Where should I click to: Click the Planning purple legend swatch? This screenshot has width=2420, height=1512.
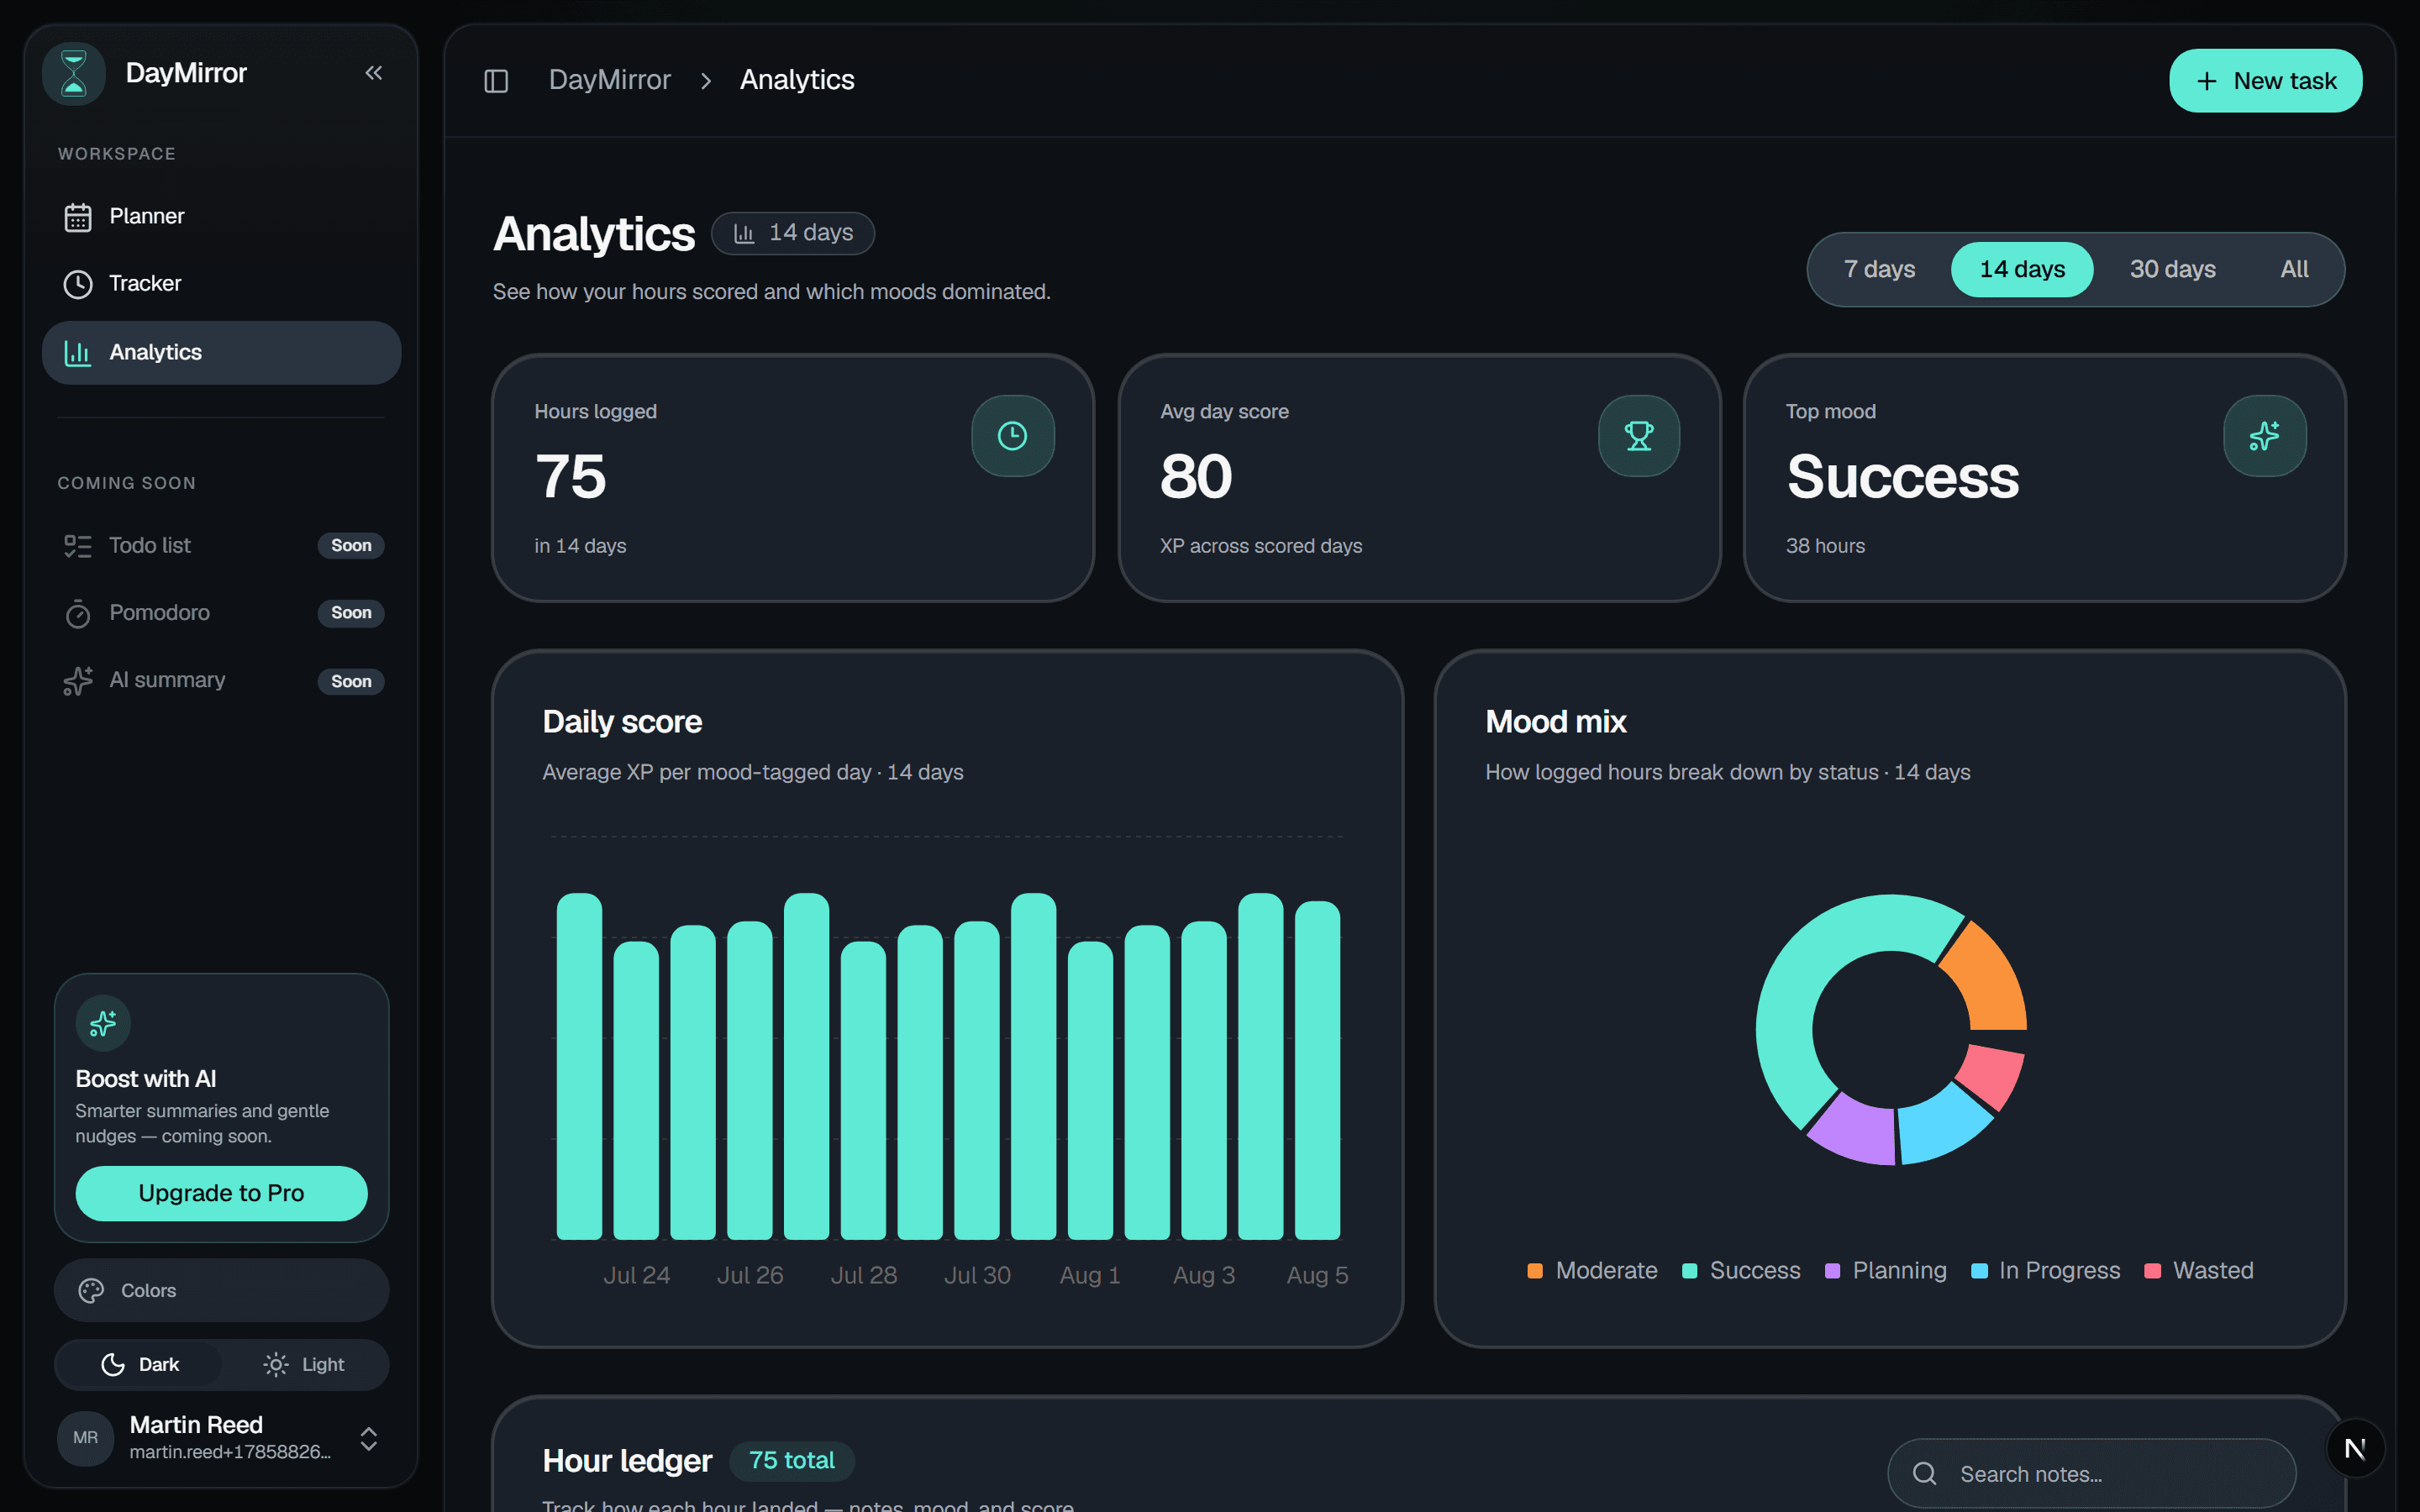tap(1832, 1271)
